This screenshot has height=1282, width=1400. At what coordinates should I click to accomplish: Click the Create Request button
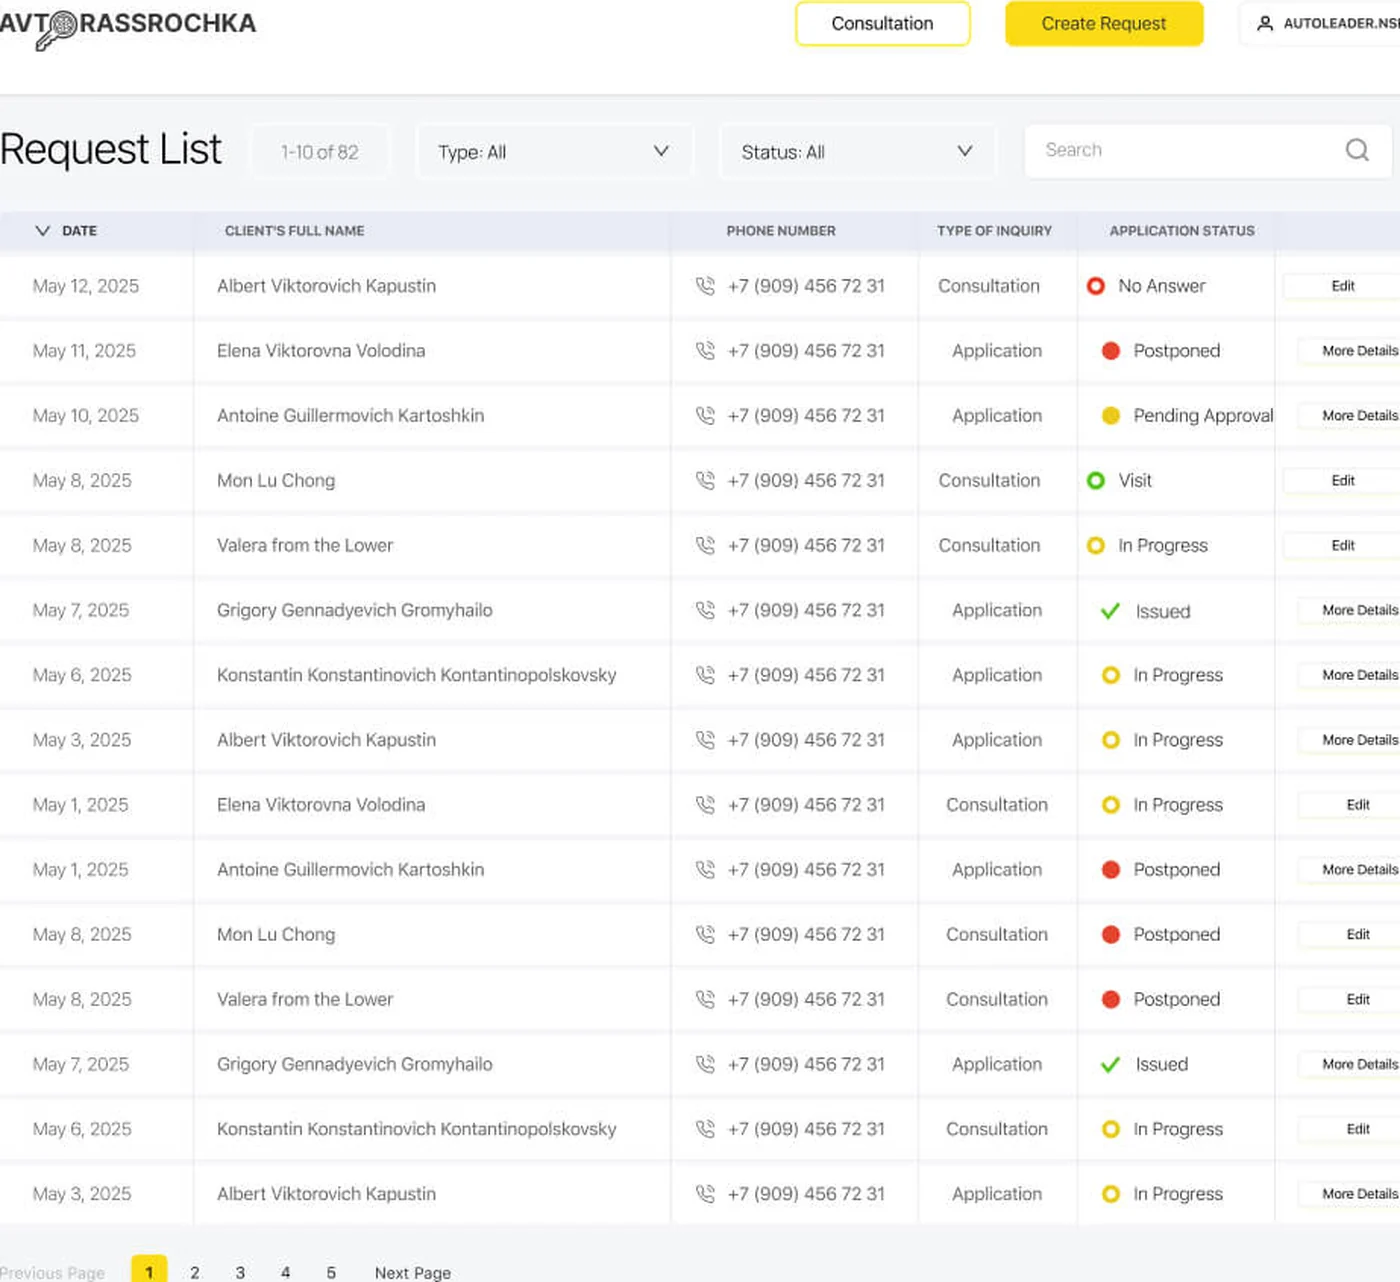[x=1104, y=23]
